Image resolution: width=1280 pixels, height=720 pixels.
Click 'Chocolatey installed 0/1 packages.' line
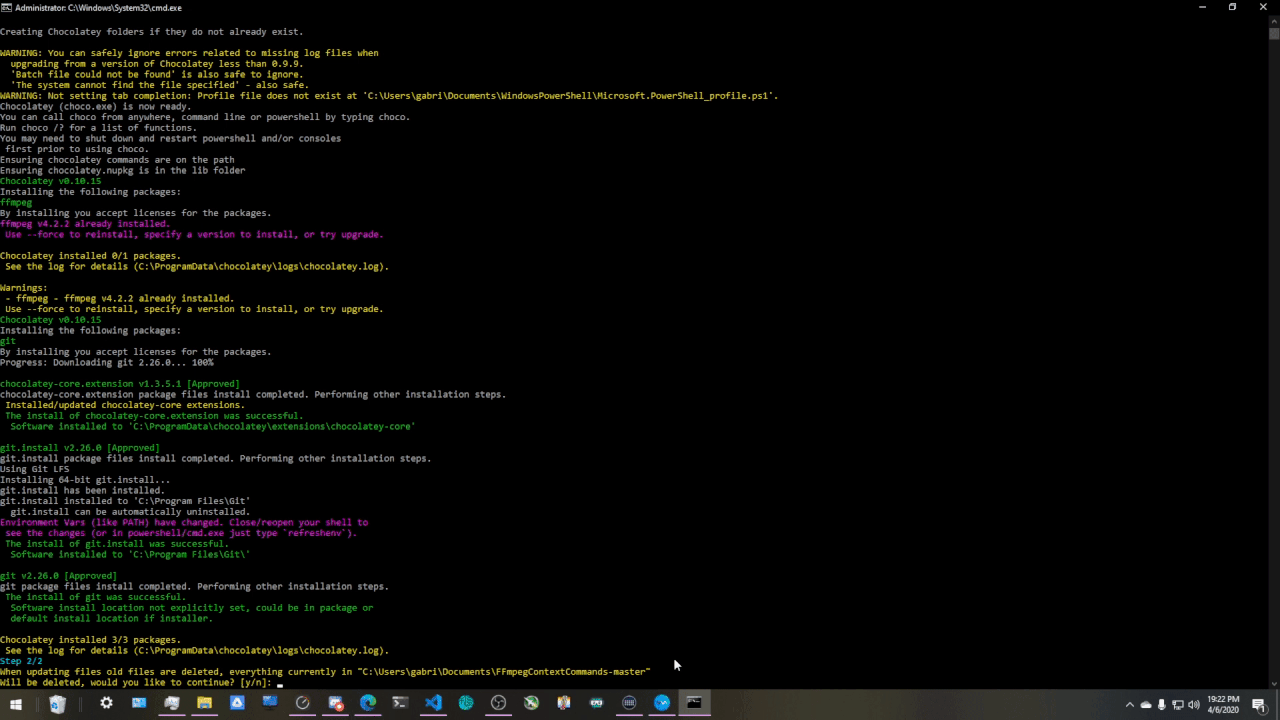pyautogui.click(x=90, y=256)
